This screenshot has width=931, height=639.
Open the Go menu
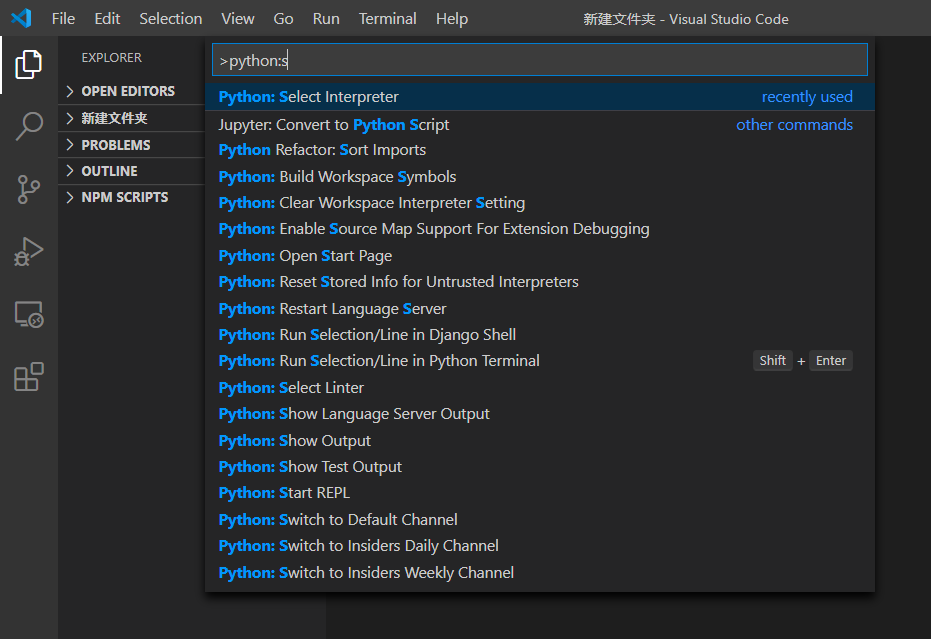pyautogui.click(x=283, y=18)
